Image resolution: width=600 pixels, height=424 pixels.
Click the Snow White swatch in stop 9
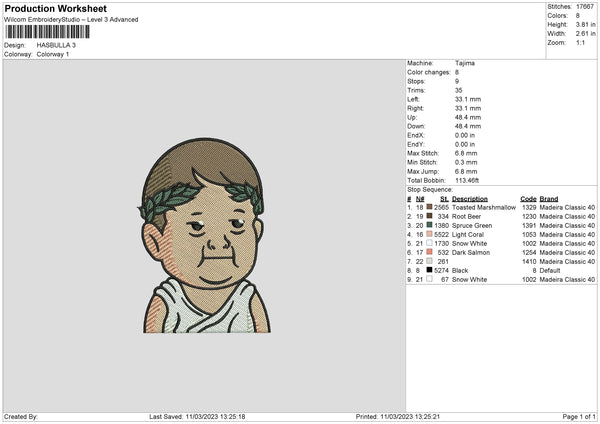click(429, 279)
